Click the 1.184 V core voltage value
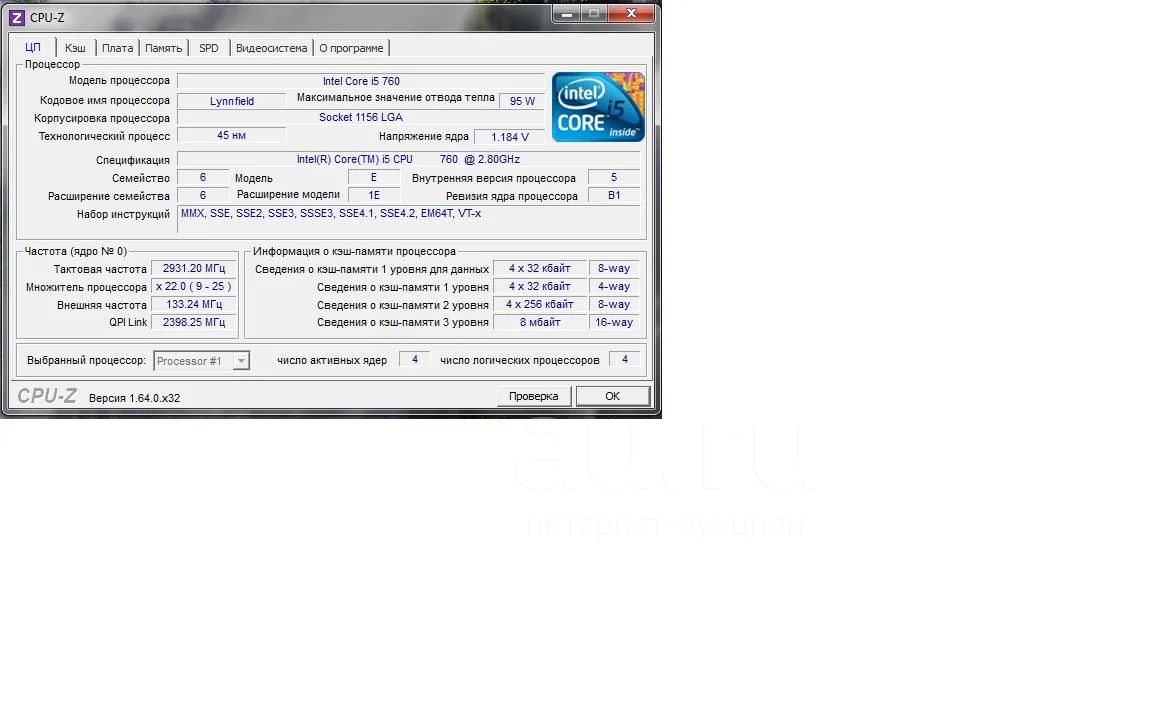1152x720 pixels. pos(510,137)
